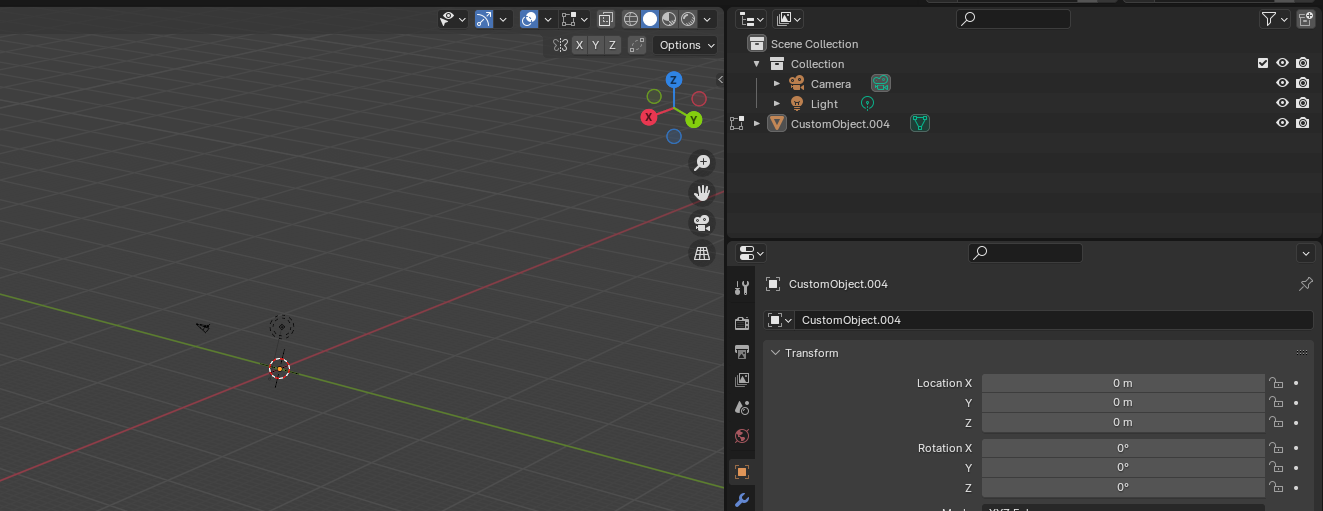Uncheck the Collection exclude checkbox

pyautogui.click(x=1263, y=63)
